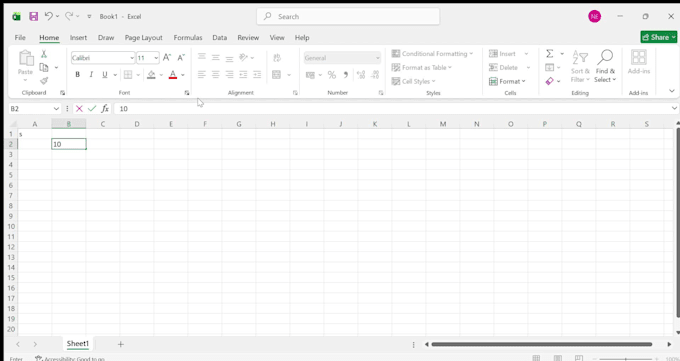Increase indent
680x361 pixels.
[257, 75]
